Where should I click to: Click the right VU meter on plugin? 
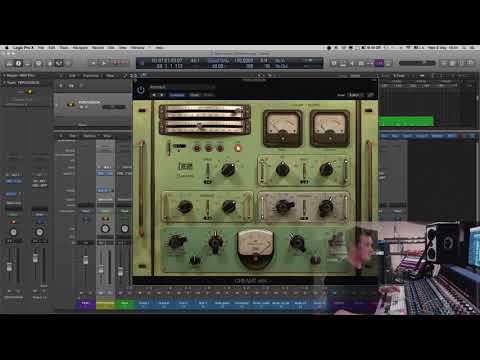click(x=330, y=129)
